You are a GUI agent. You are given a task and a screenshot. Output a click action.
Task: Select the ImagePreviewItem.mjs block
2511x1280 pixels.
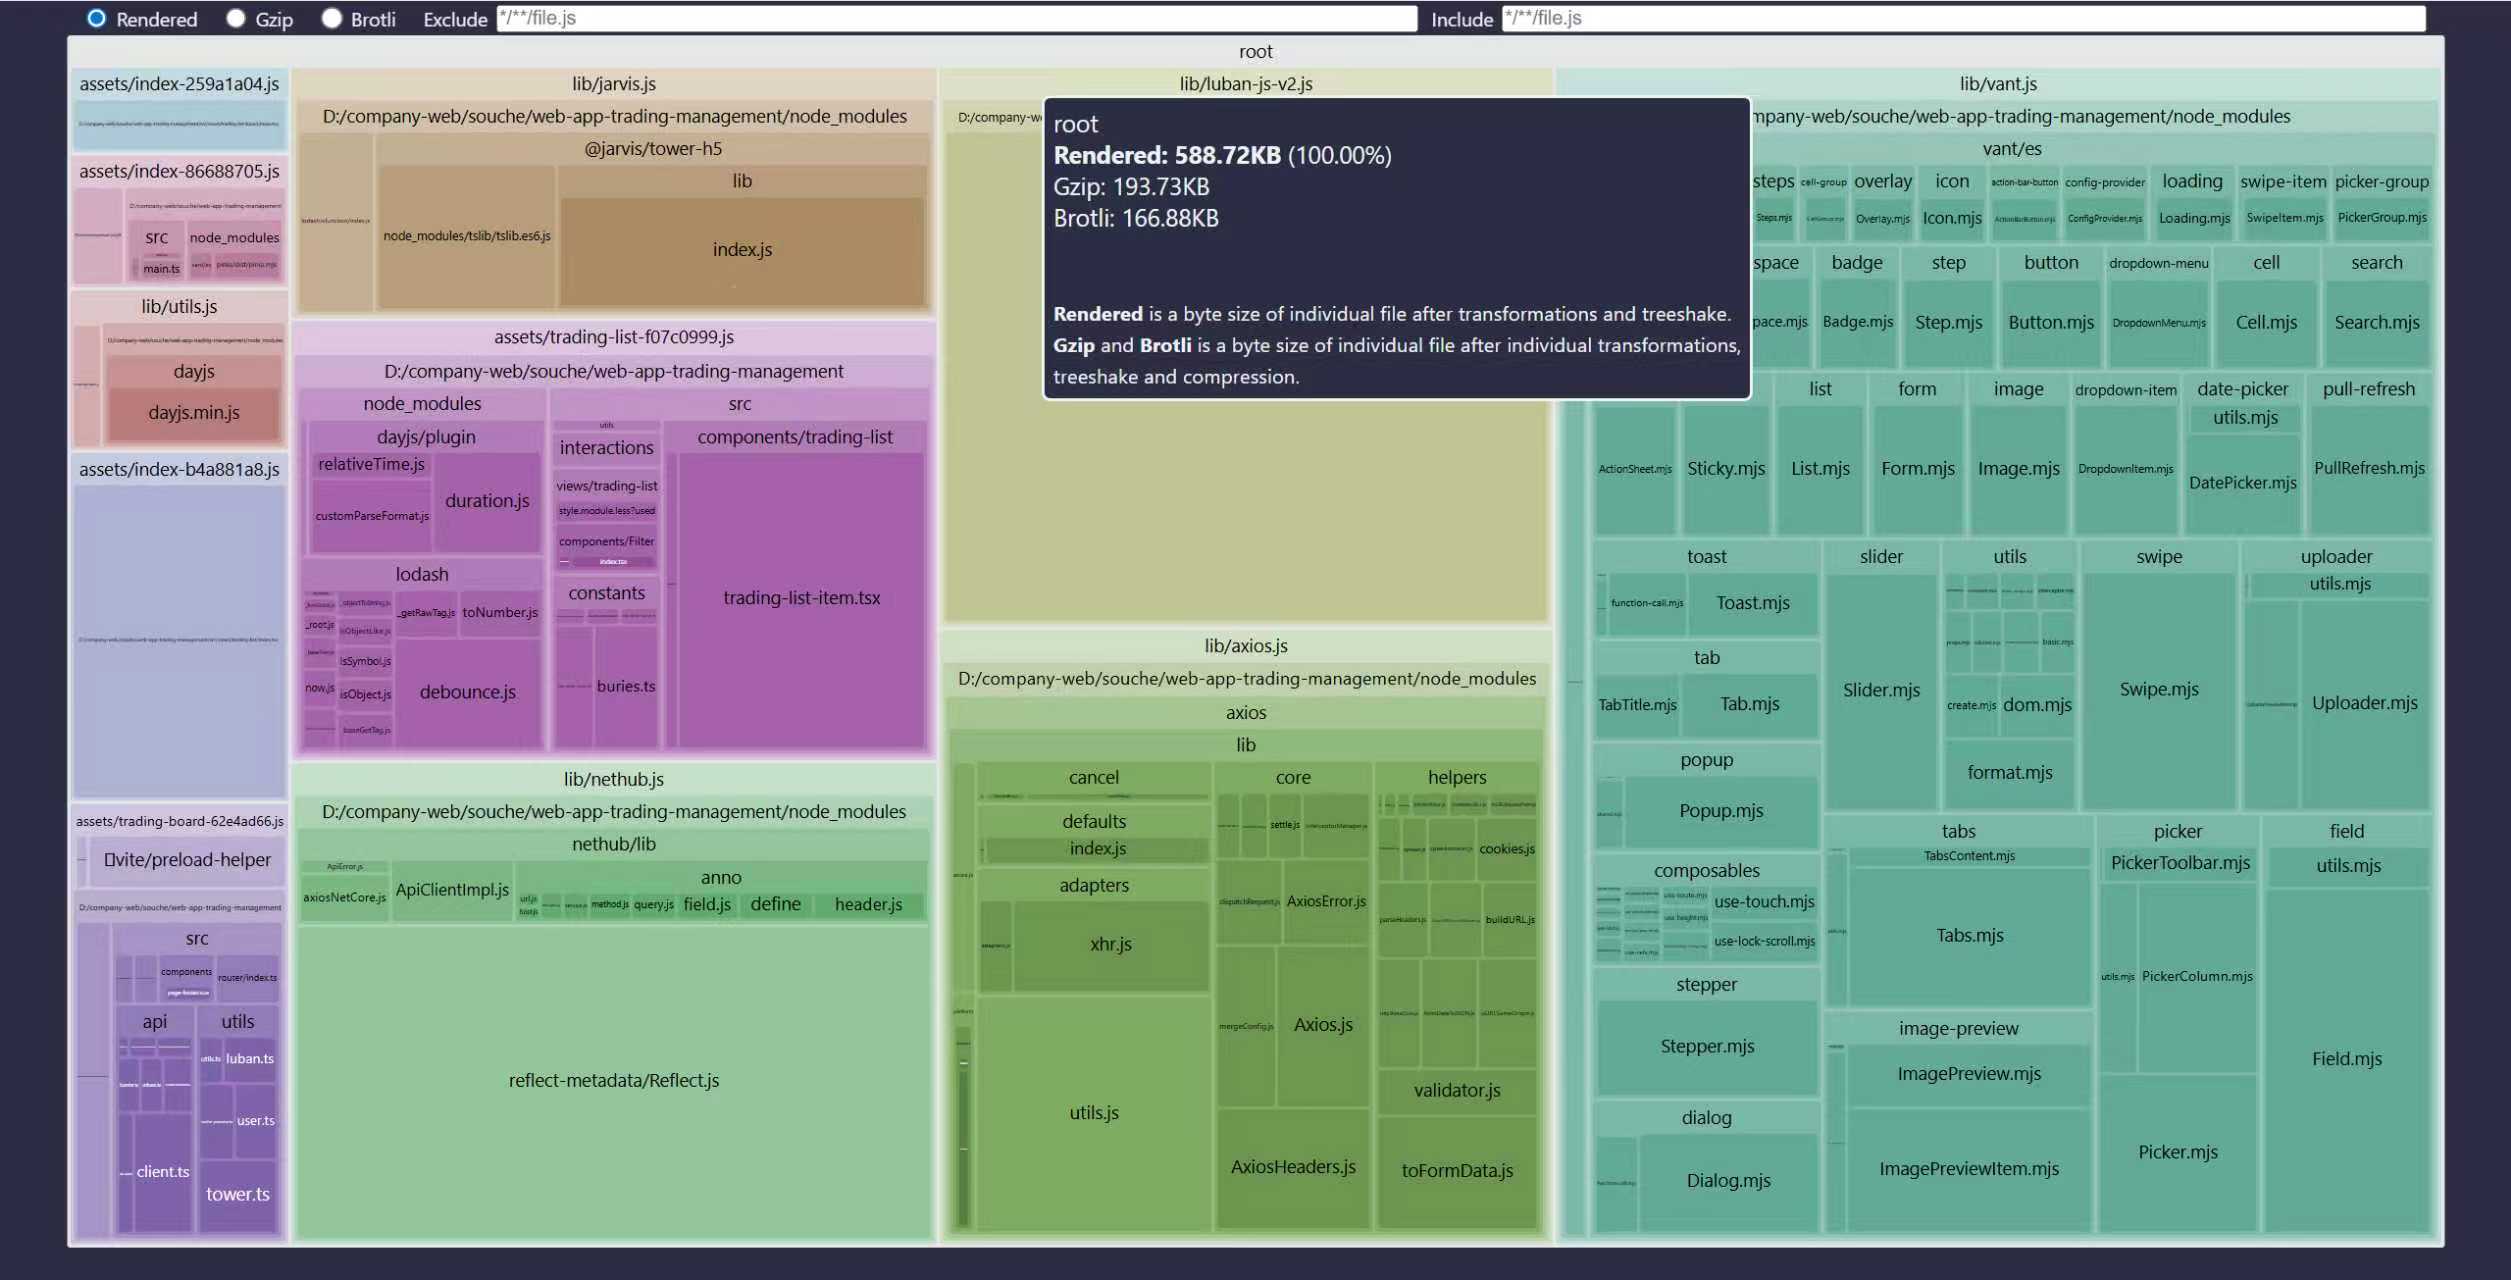pos(1968,1169)
